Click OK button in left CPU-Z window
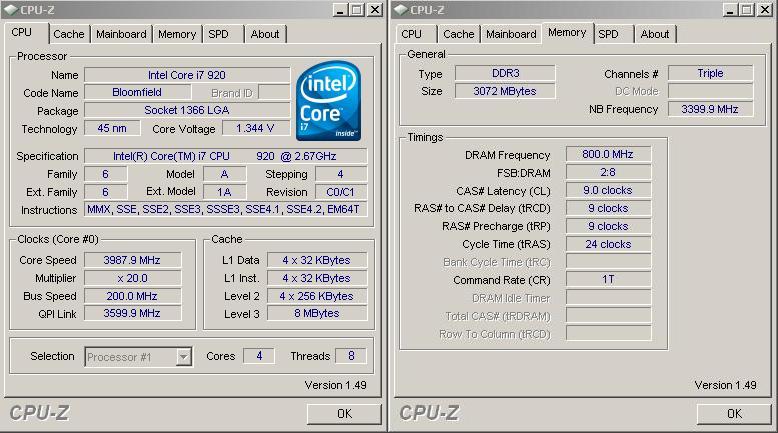 point(344,414)
